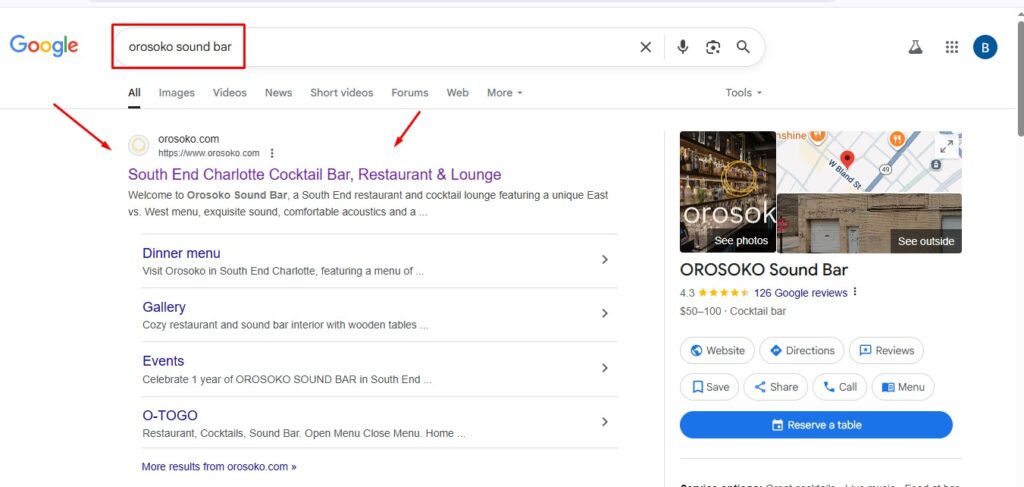The width and height of the screenshot is (1024, 487).
Task: Open the map thumbnail
Action: point(869,161)
